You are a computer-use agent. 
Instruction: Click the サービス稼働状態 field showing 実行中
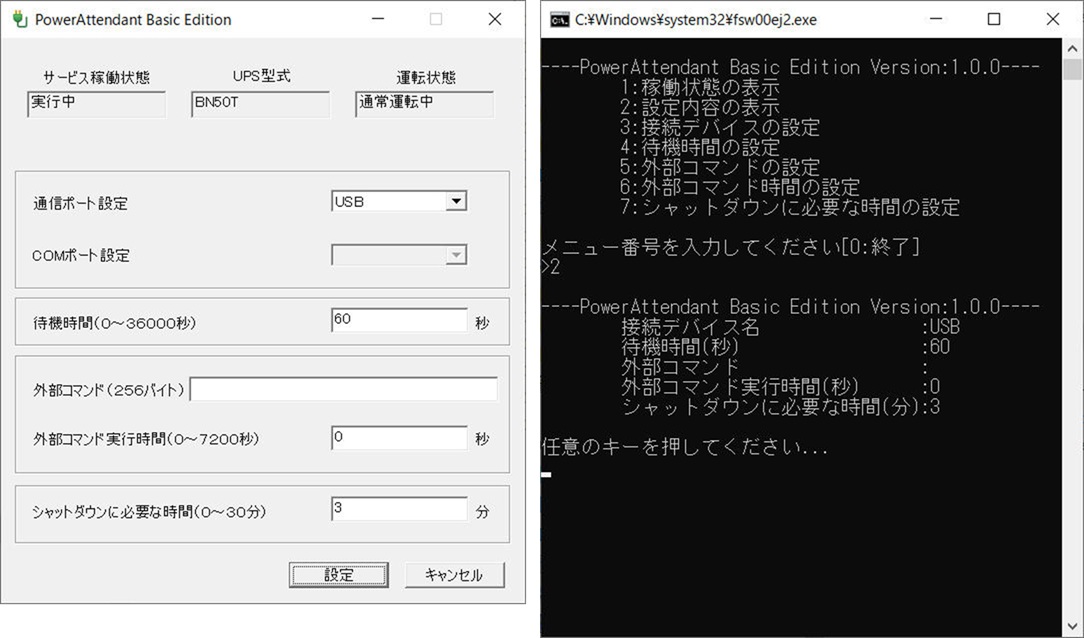point(96,104)
